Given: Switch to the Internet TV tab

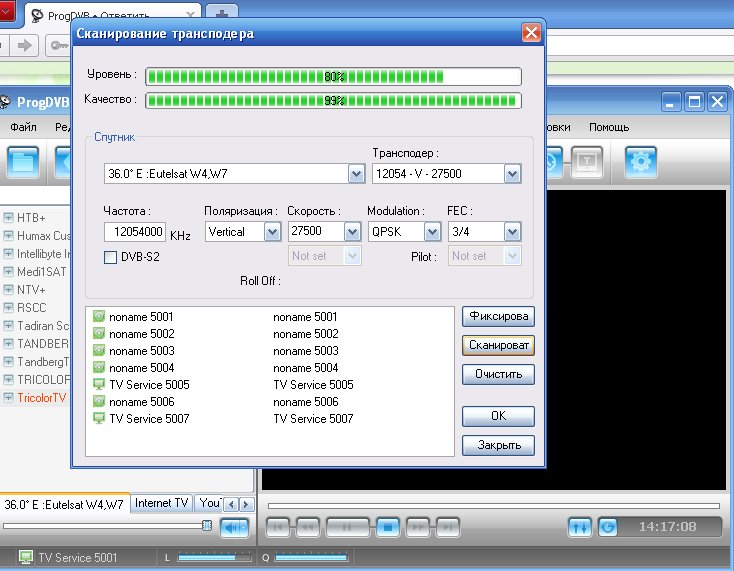Looking at the screenshot, I should coord(161,503).
